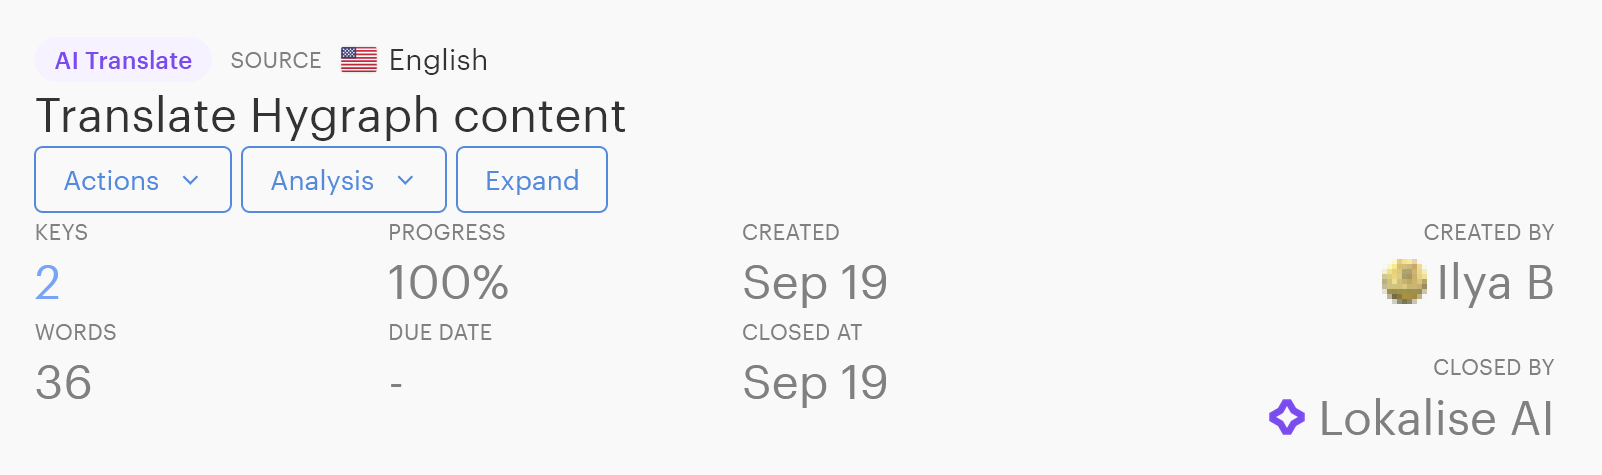Click the empty Due Date dash

pyautogui.click(x=396, y=384)
